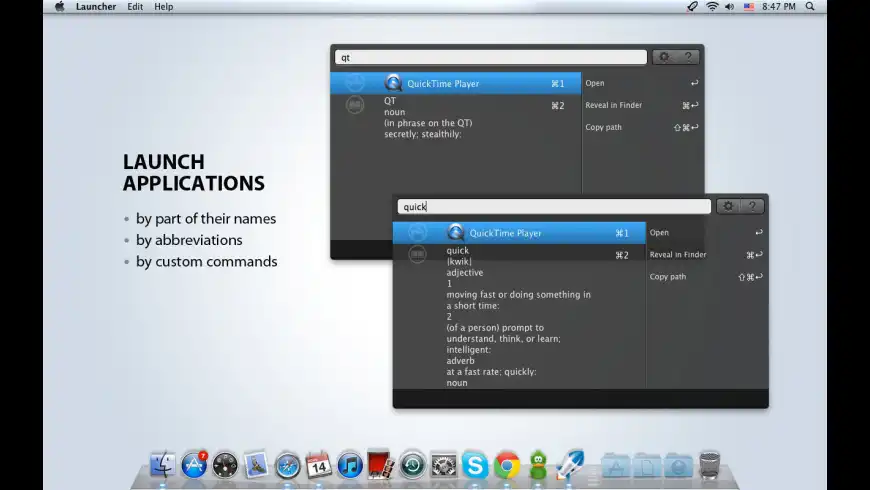Viewport: 870px width, 490px height.
Task: Select QuickTime Player result in 'qt' window
Action: (x=456, y=83)
